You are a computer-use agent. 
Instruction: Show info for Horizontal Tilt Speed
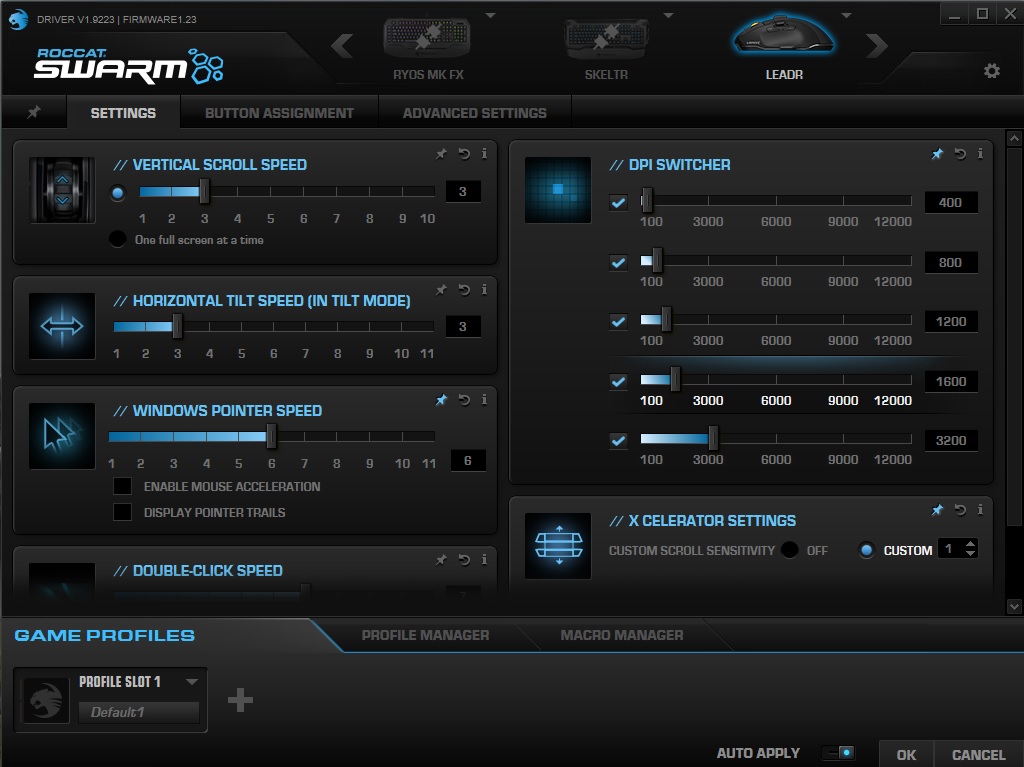click(484, 289)
